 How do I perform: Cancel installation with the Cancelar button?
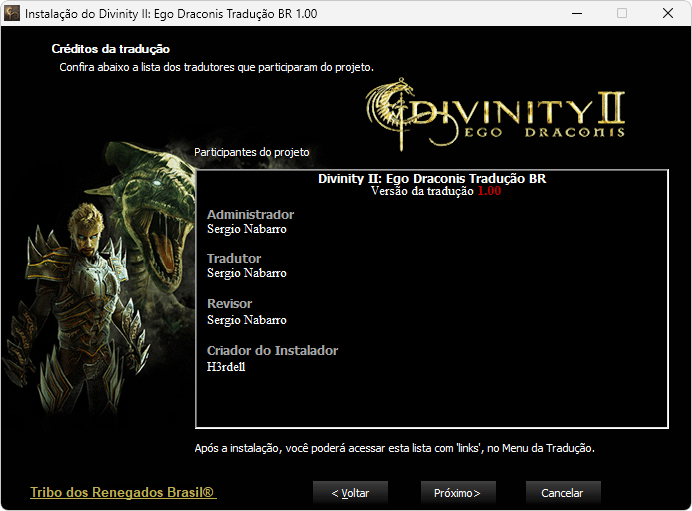(562, 493)
